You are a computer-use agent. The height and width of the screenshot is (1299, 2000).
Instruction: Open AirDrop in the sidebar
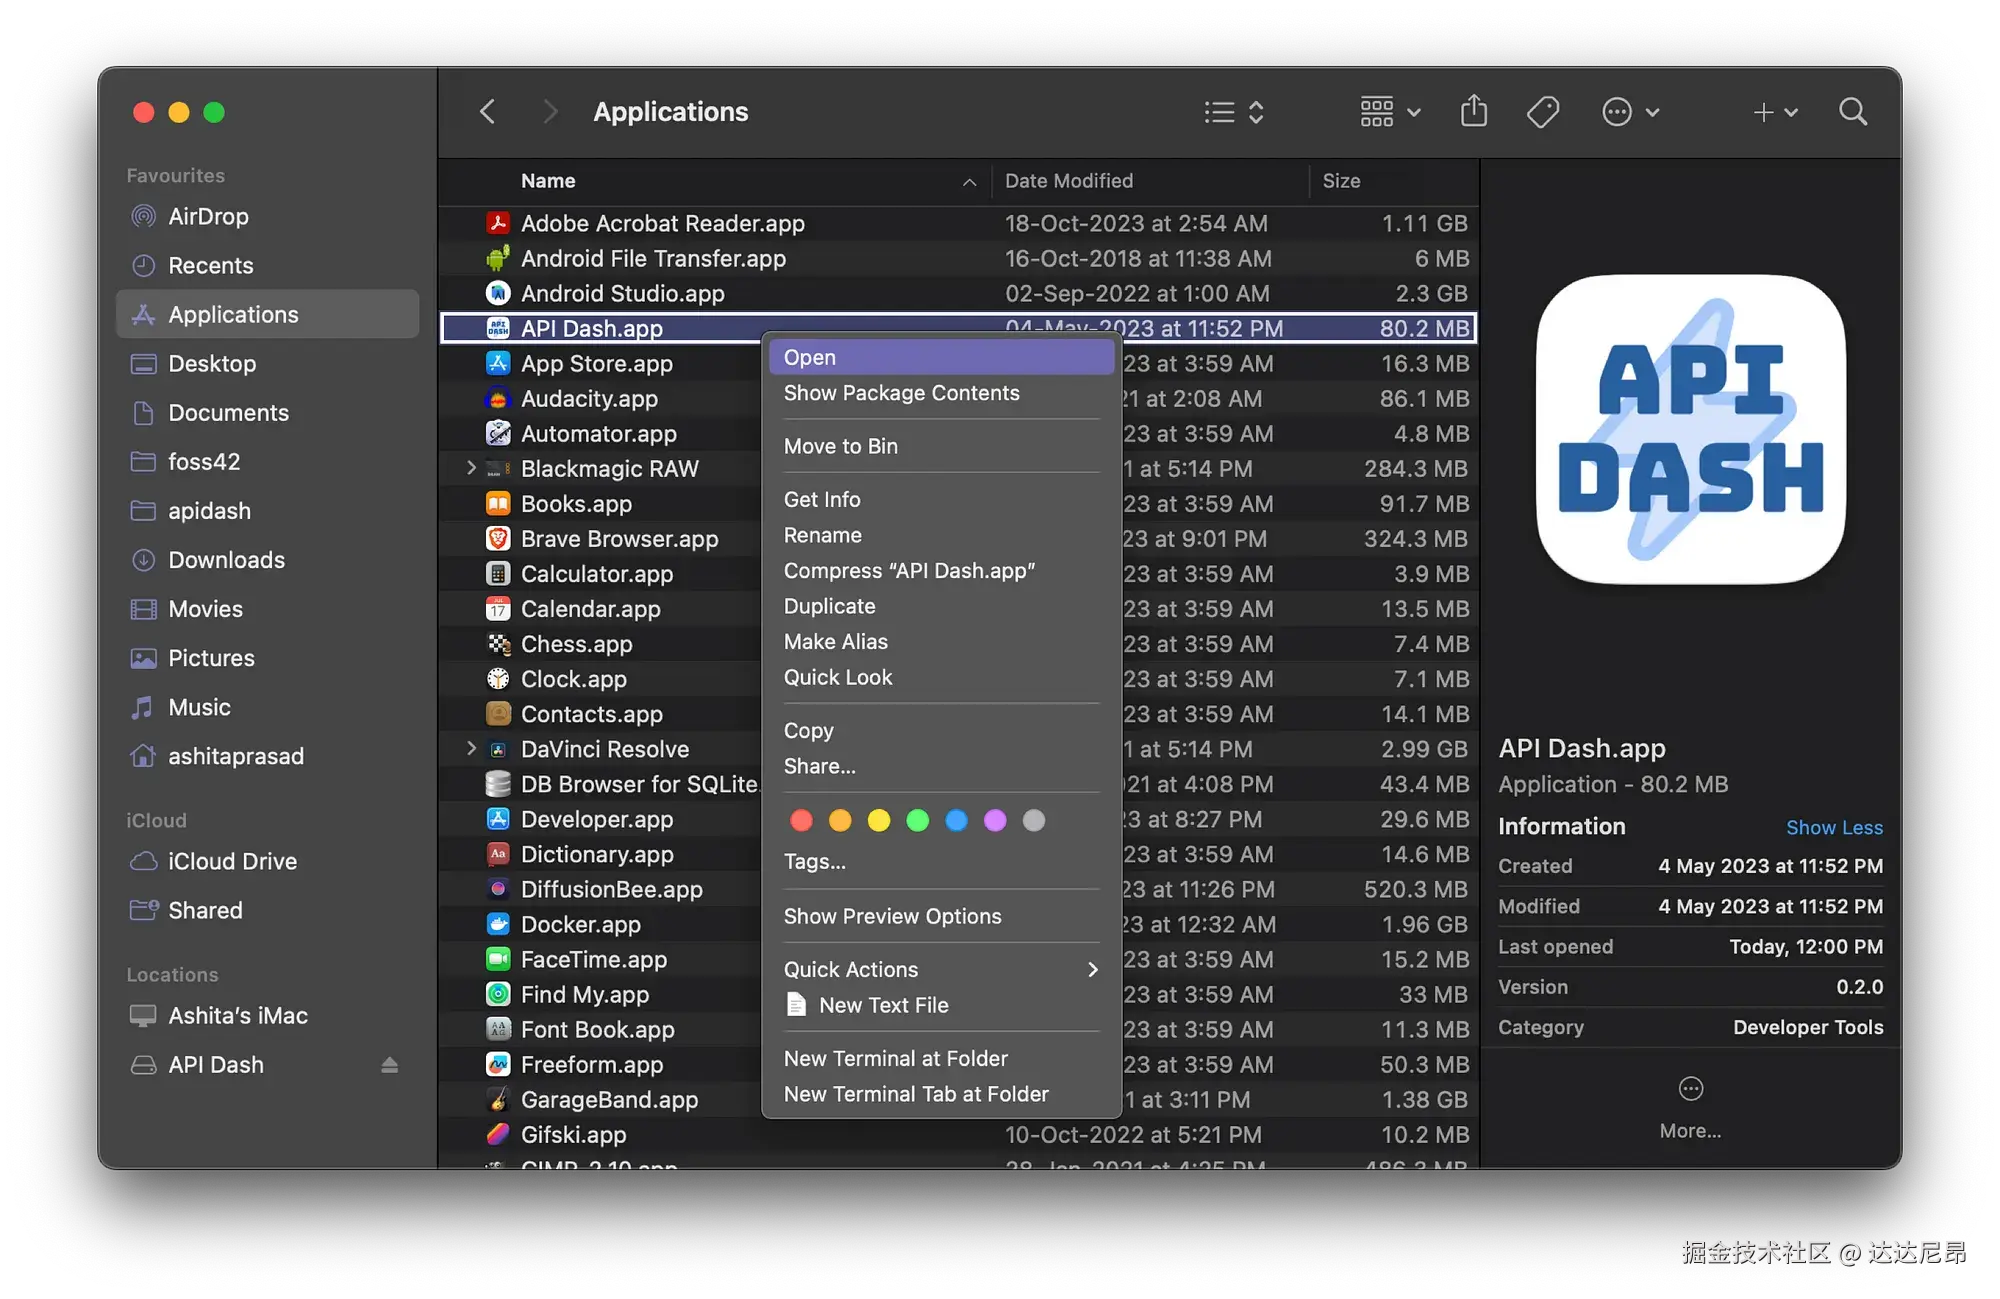tap(208, 216)
